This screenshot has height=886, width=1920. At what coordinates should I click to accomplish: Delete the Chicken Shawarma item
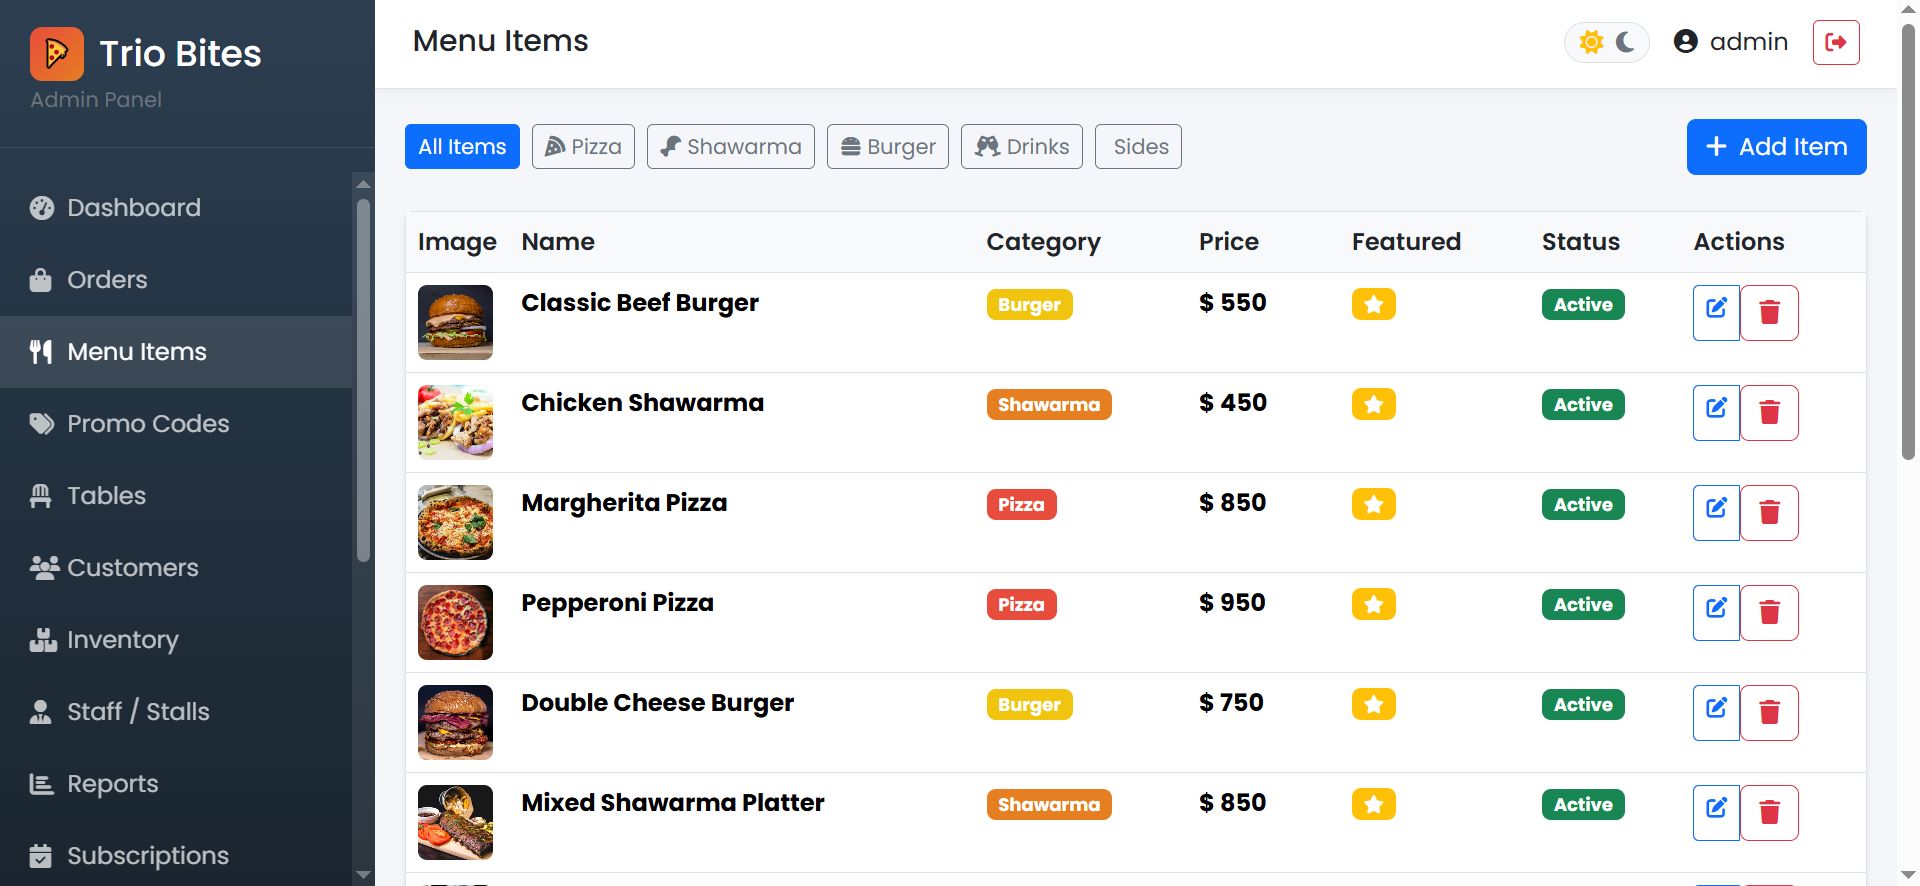pyautogui.click(x=1769, y=412)
